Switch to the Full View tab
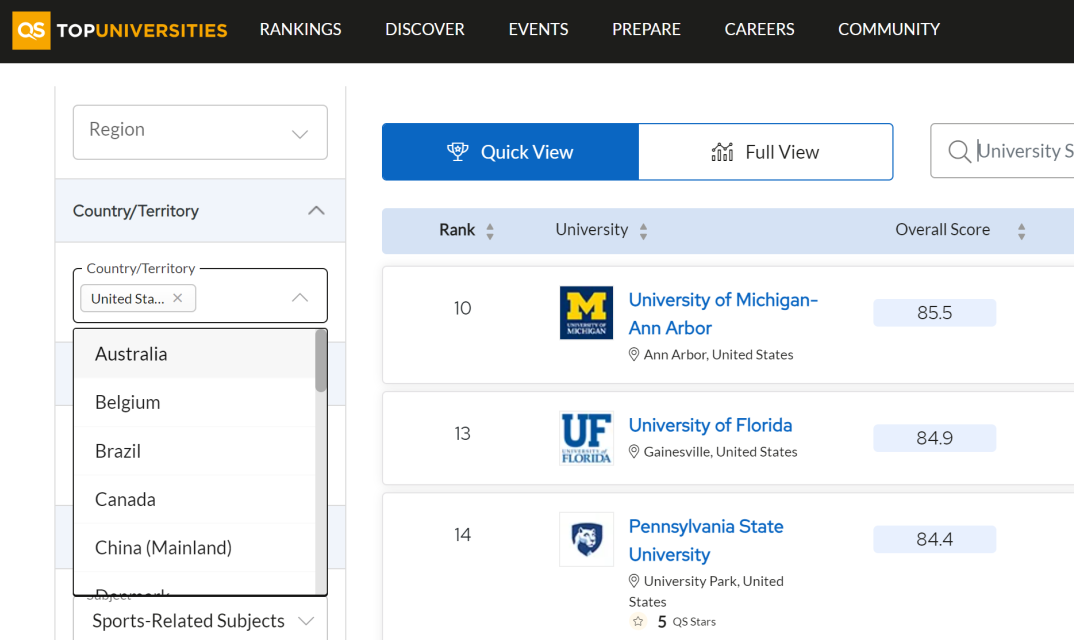 [766, 152]
